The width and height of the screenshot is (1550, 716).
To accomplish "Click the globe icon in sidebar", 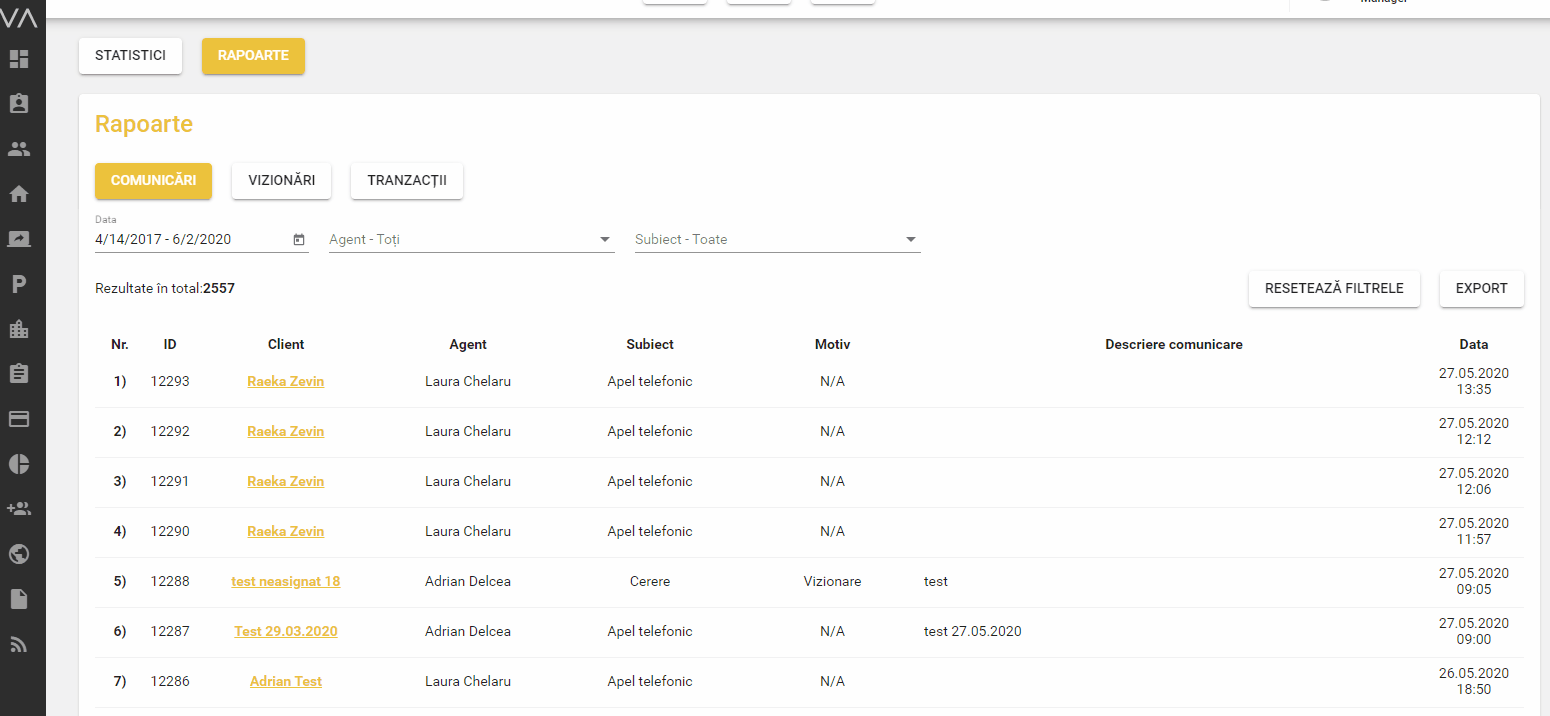I will pyautogui.click(x=19, y=554).
